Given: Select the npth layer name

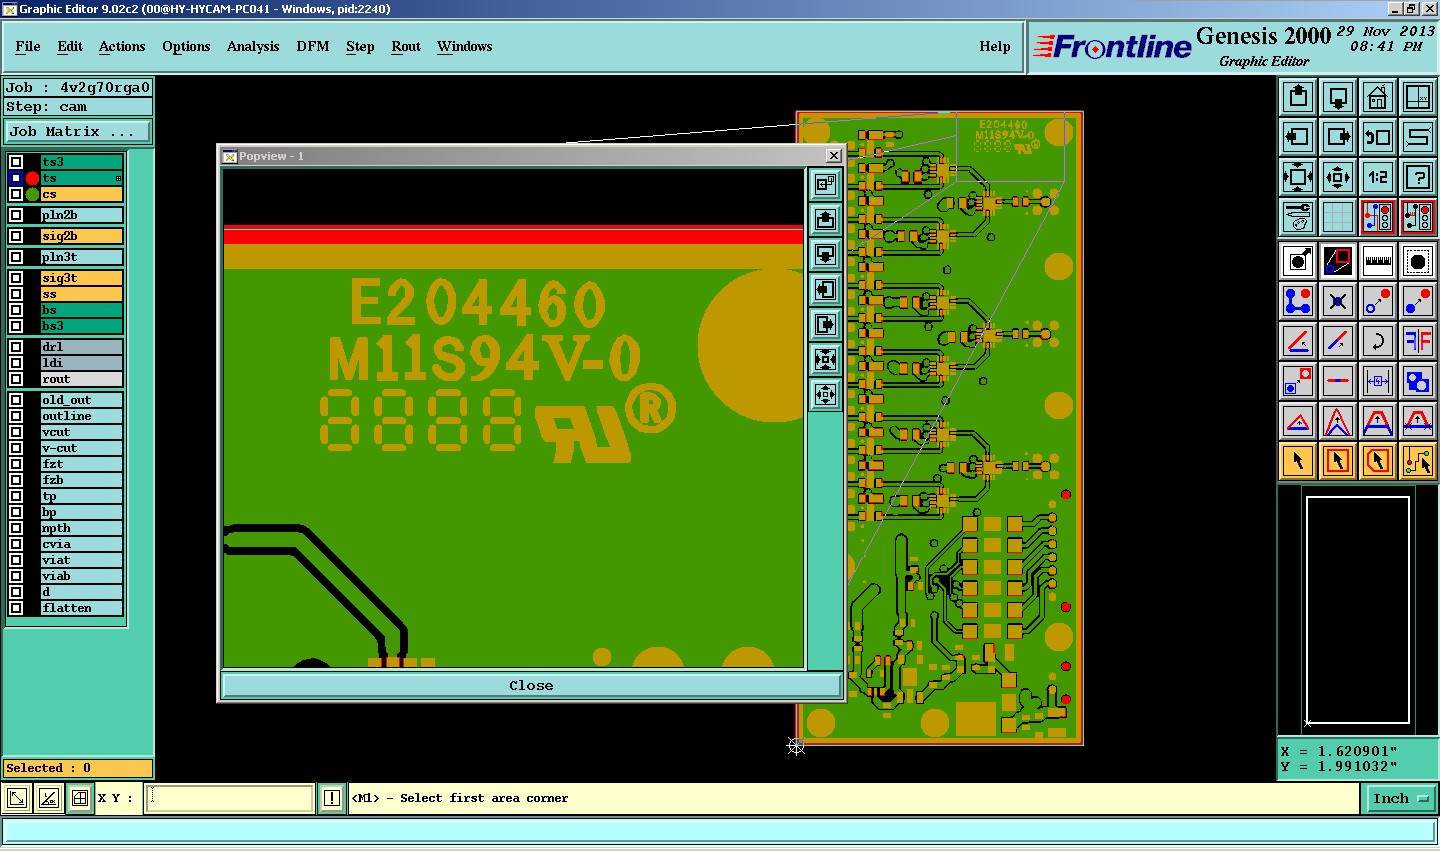Looking at the screenshot, I should pyautogui.click(x=81, y=528).
